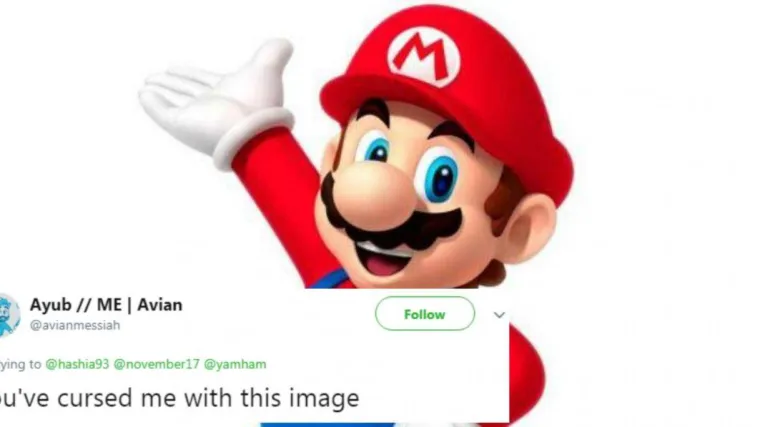This screenshot has width=760, height=427.
Task: Click the M emblem on Mario's cap
Action: pos(424,57)
